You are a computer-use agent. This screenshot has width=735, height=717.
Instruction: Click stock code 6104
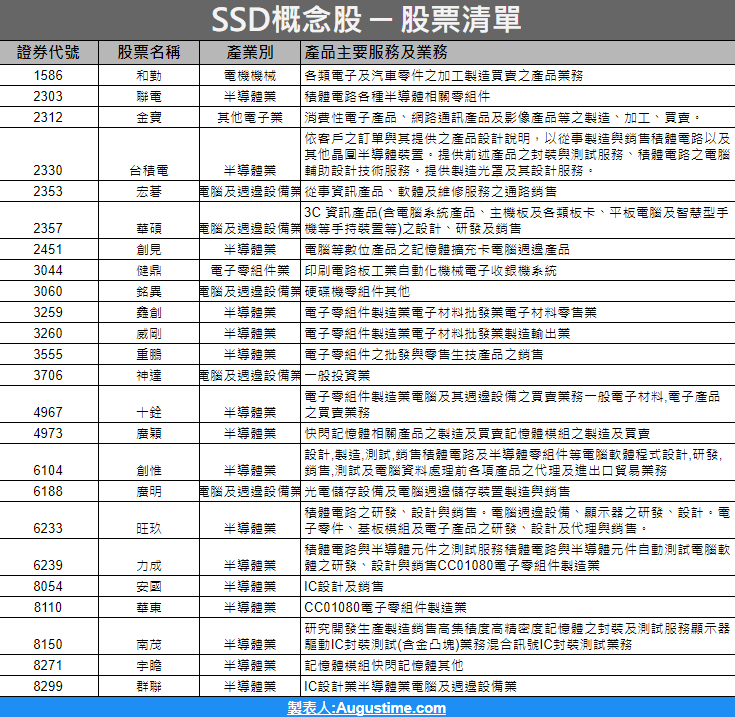pyautogui.click(x=48, y=471)
